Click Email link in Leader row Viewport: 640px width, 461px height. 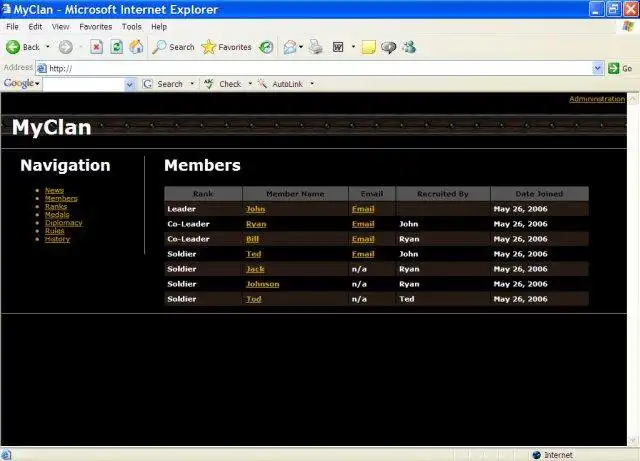pyautogui.click(x=363, y=209)
